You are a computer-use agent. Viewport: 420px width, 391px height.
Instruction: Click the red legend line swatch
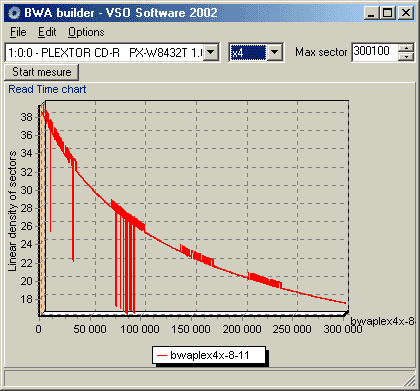pyautogui.click(x=162, y=356)
